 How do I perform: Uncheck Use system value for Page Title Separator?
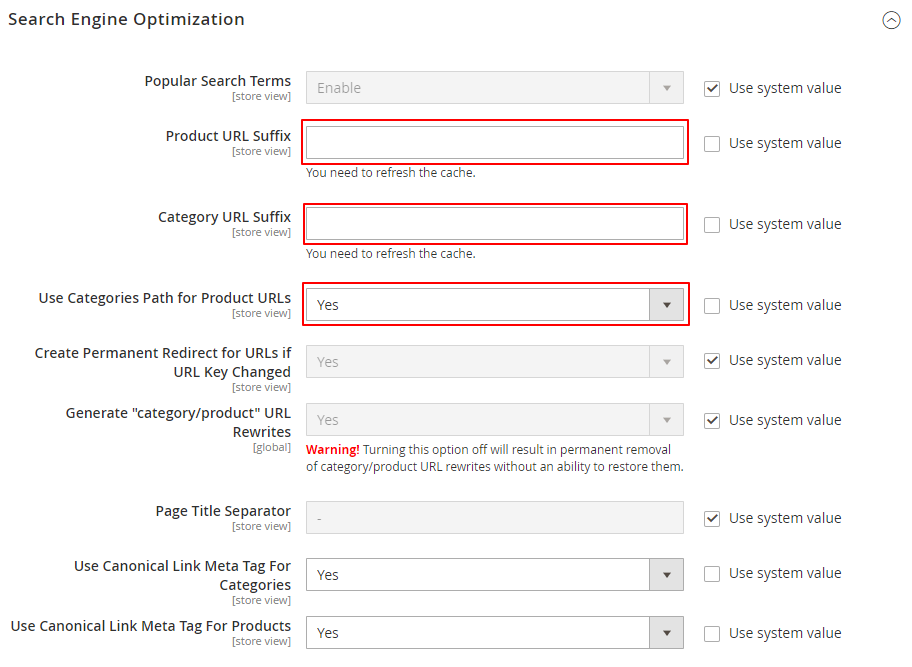711,518
